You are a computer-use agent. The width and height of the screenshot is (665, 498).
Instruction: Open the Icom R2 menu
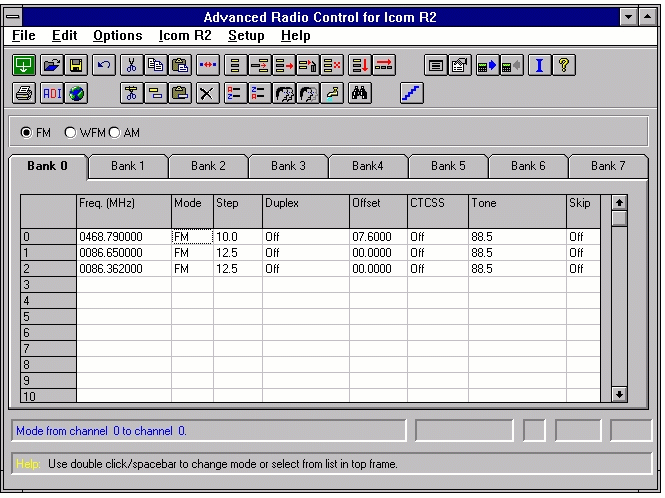pos(185,36)
